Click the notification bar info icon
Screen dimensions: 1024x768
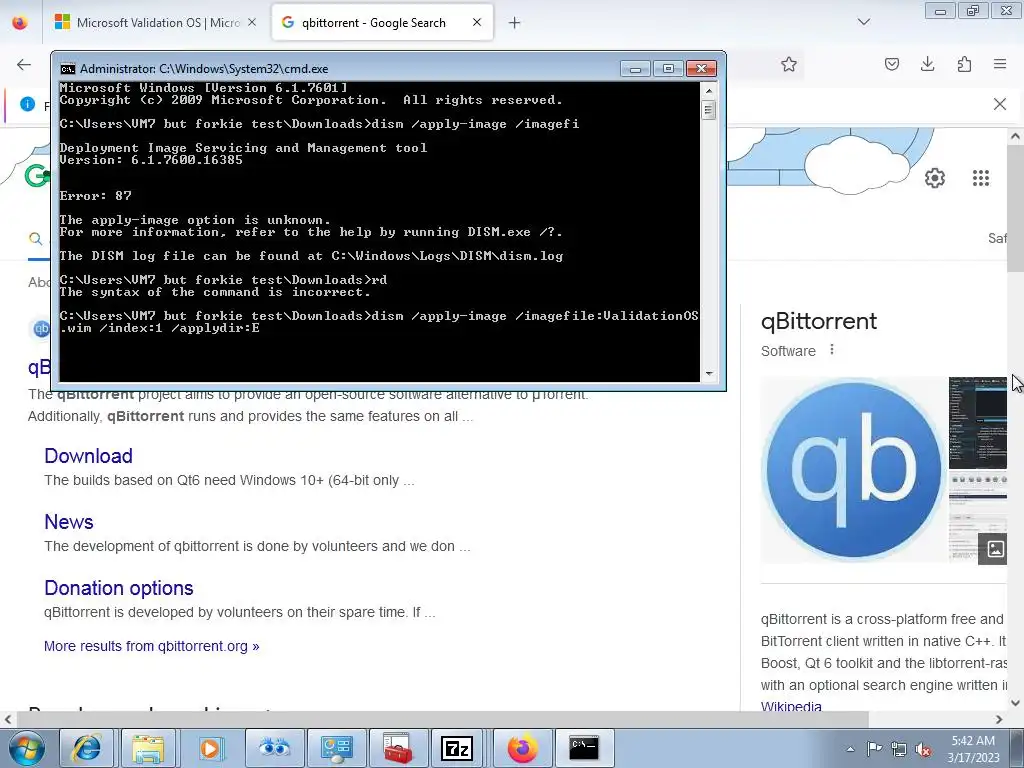coord(27,104)
